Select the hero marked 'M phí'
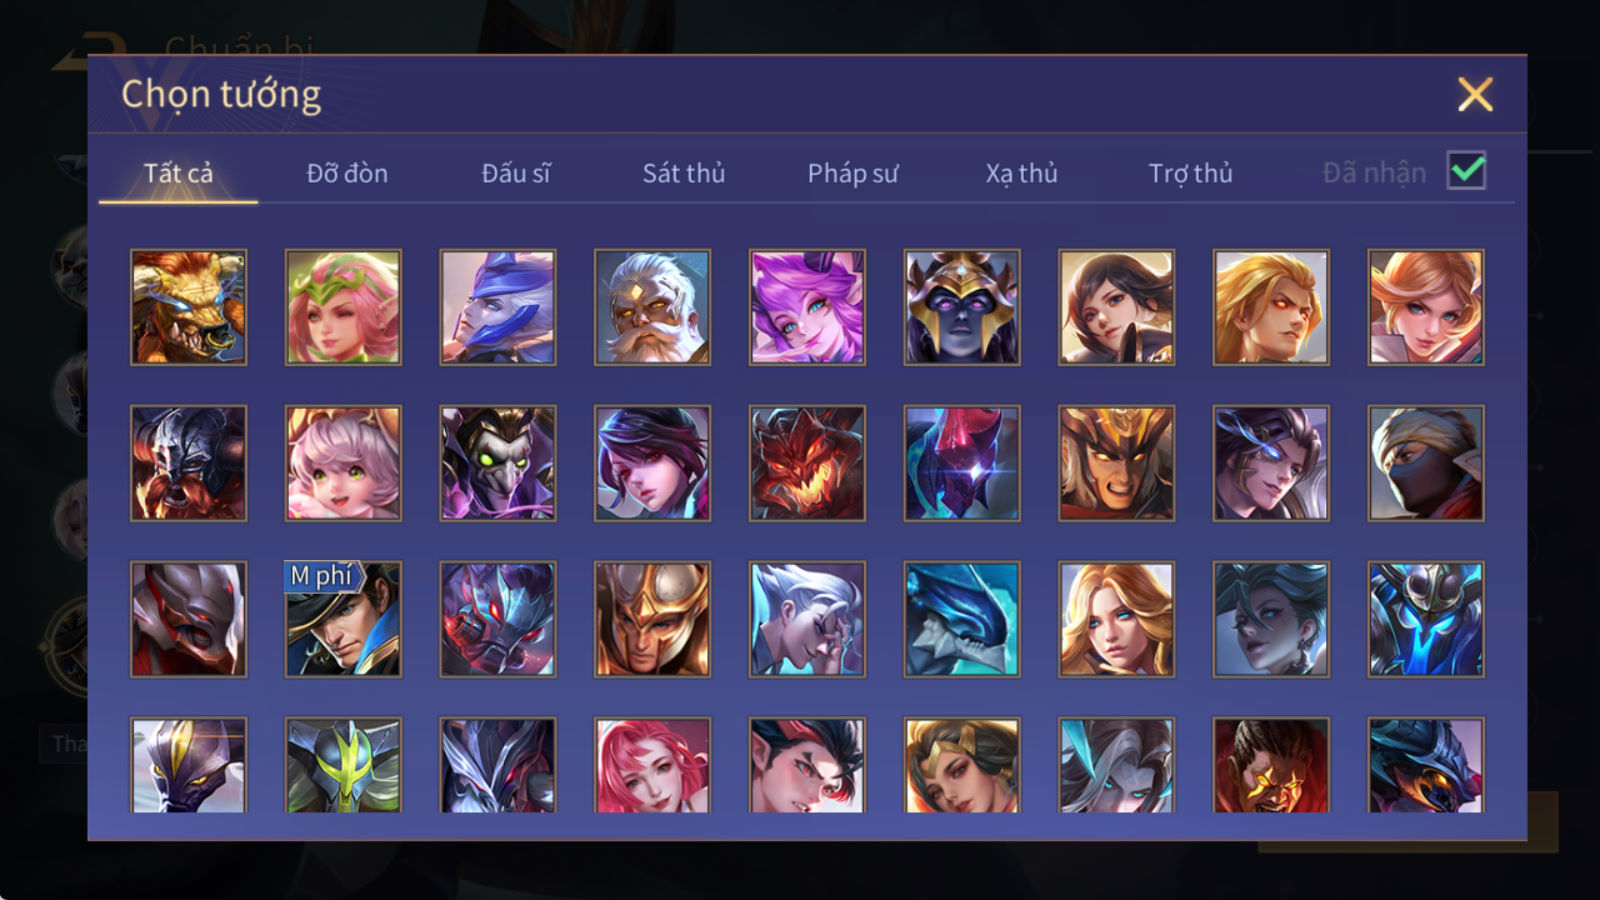The image size is (1600, 900). [343, 619]
